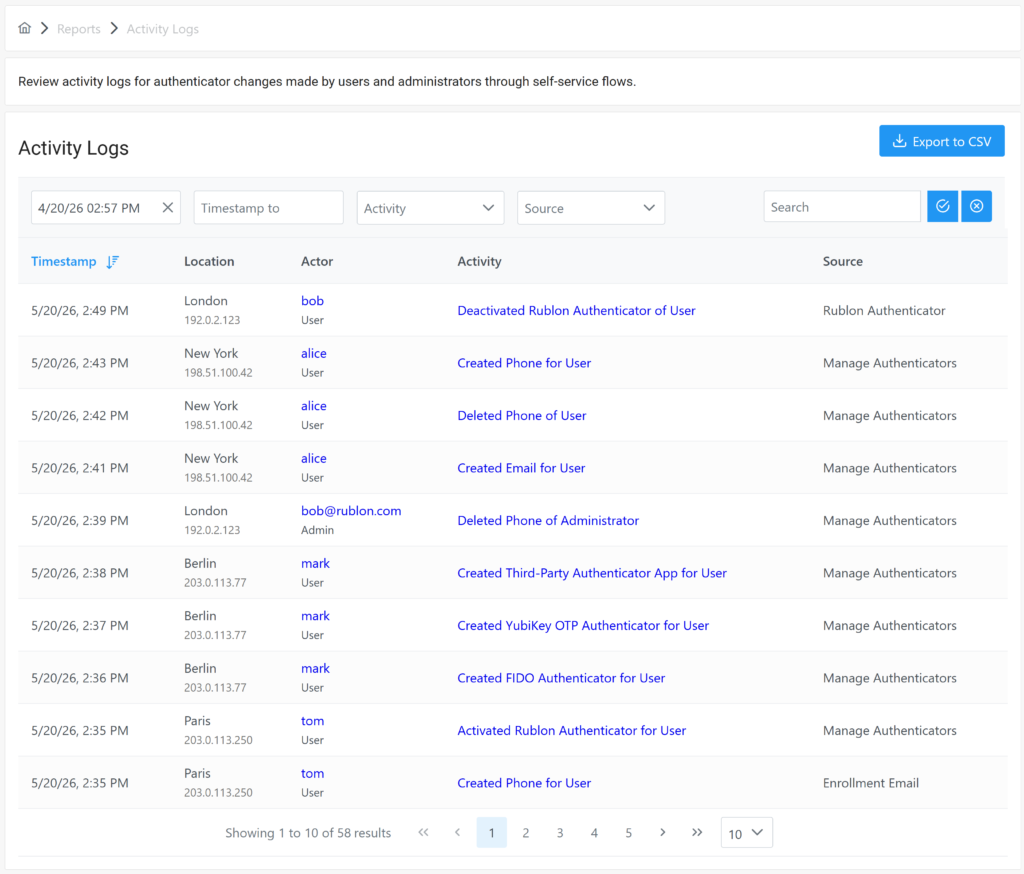Open actor tom in Manage Authenticators row
The height and width of the screenshot is (874, 1024).
tap(312, 720)
